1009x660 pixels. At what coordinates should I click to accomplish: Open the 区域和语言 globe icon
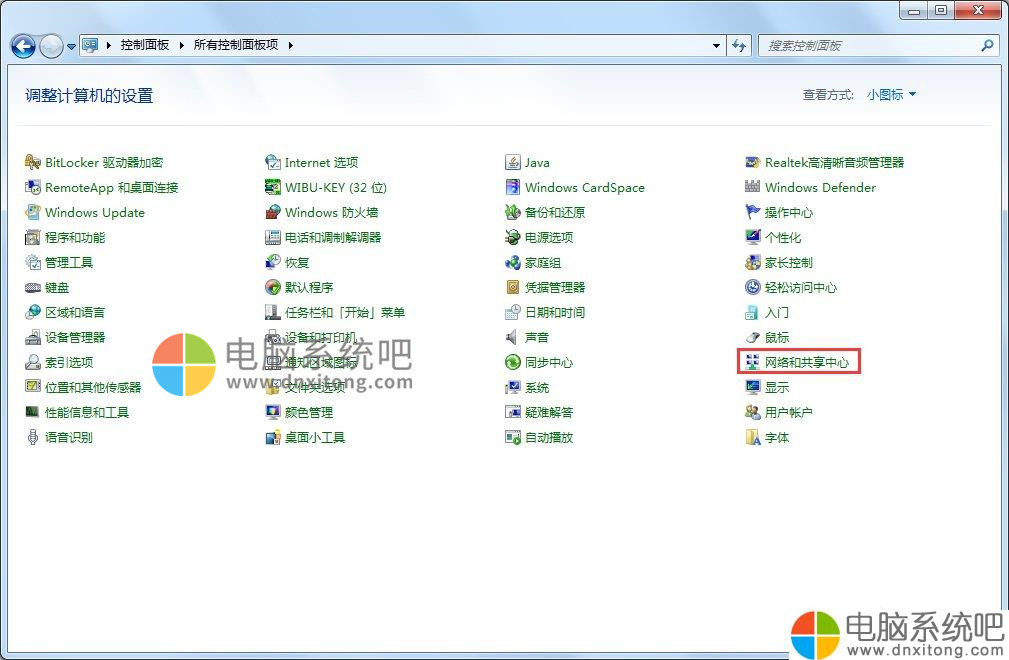[33, 312]
